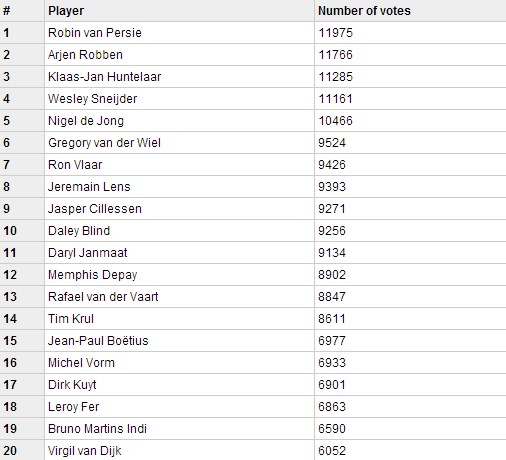The height and width of the screenshot is (460, 506).
Task: Click the rank number 11
Action: tap(10, 253)
